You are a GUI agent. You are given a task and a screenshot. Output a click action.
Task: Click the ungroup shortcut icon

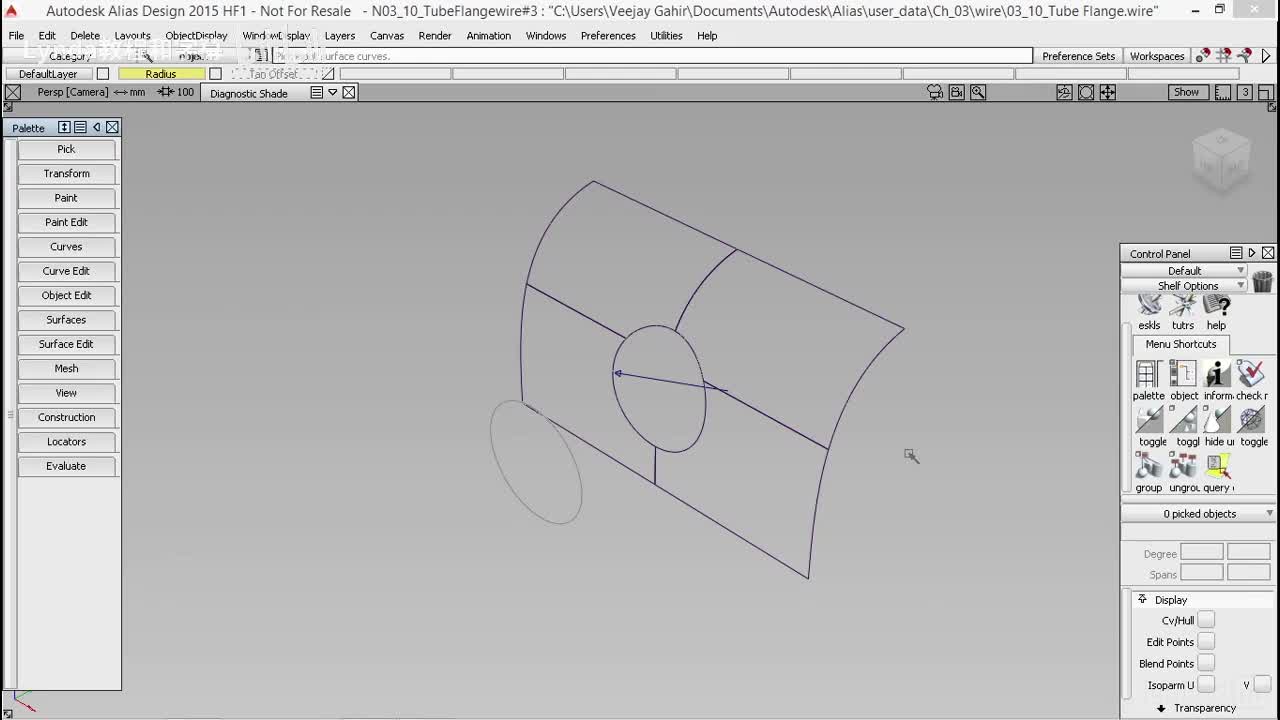1183,466
